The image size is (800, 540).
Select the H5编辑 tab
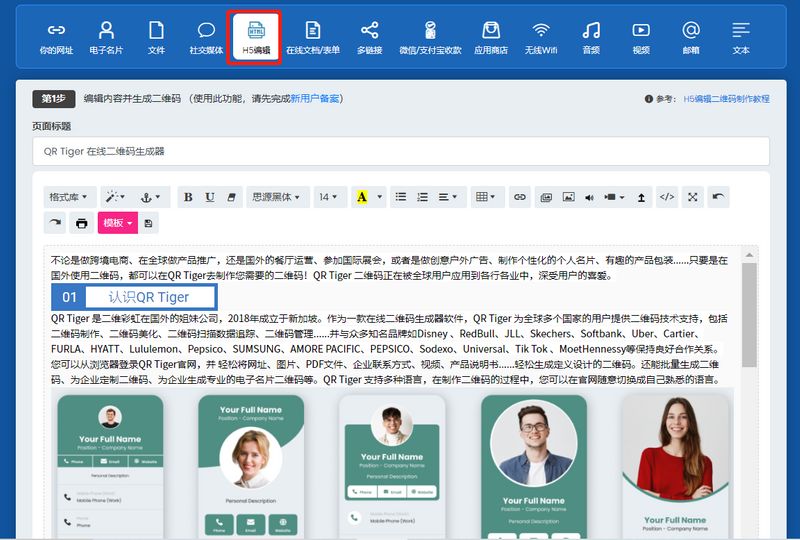[256, 38]
